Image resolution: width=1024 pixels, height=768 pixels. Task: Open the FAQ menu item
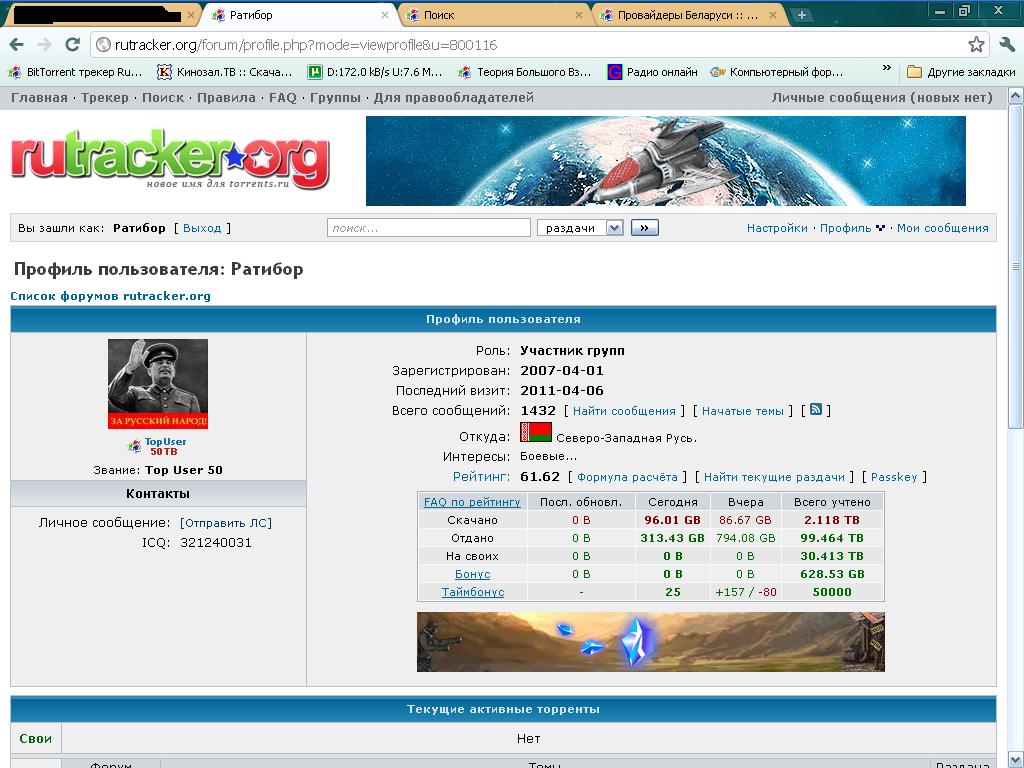[283, 98]
